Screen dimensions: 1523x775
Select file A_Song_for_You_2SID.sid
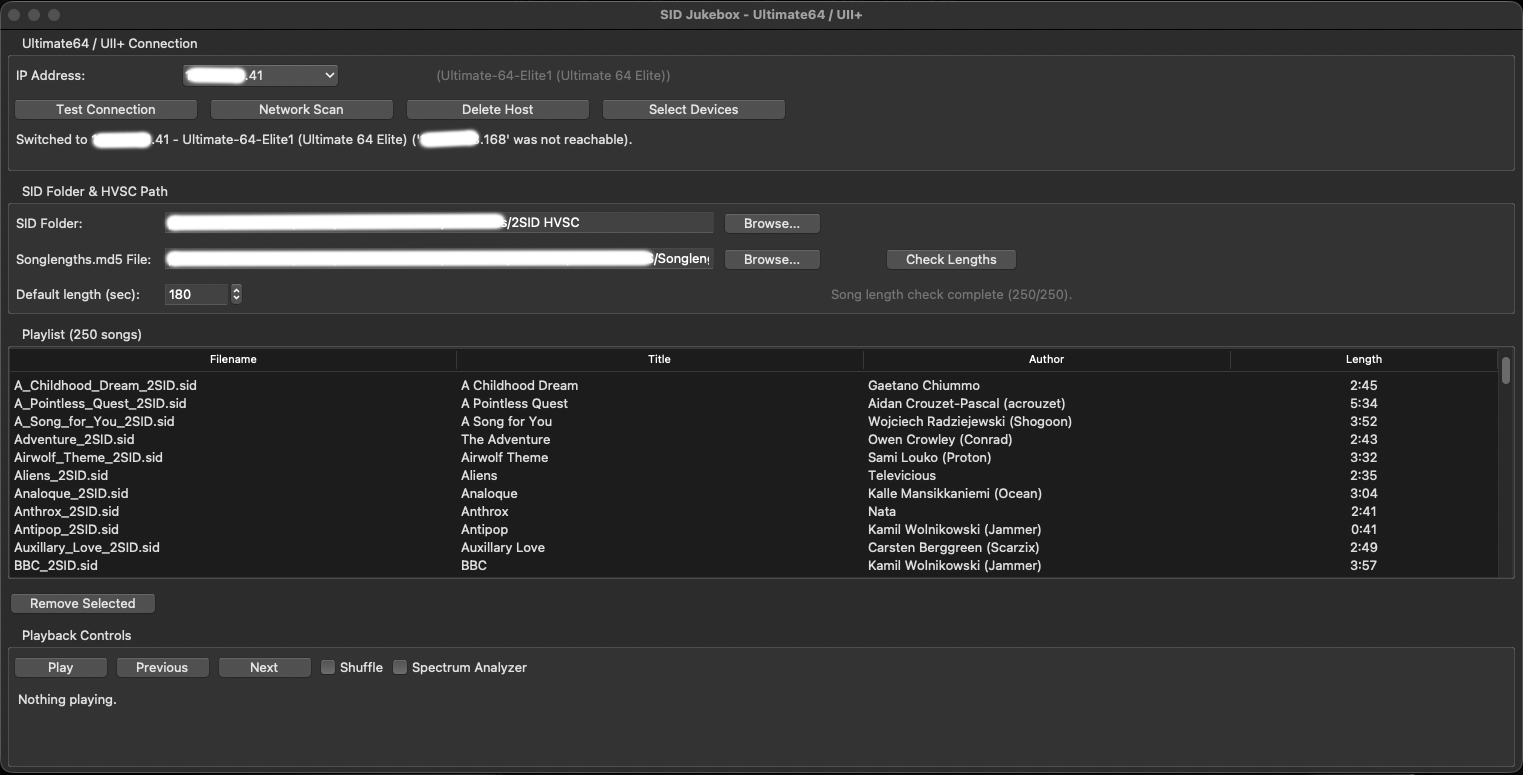click(x=94, y=421)
